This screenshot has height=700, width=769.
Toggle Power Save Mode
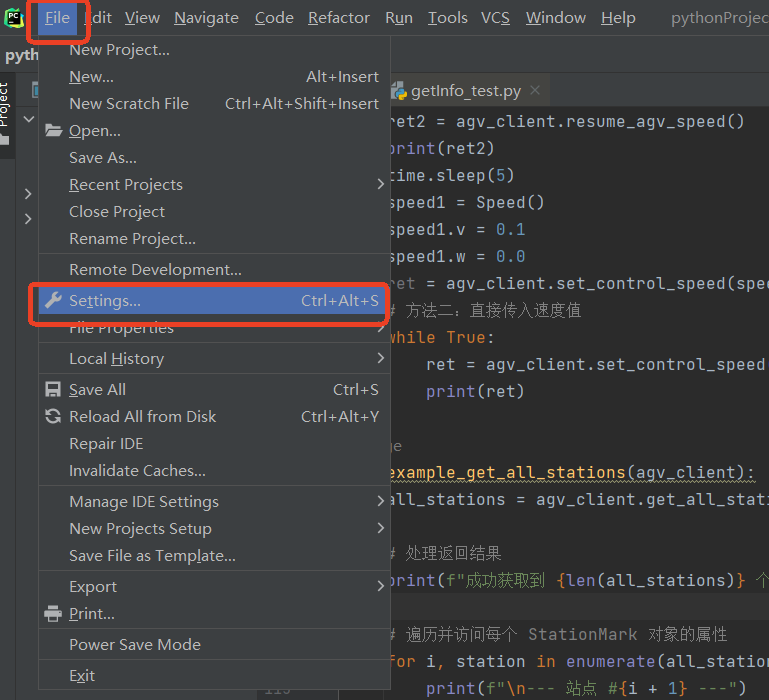click(x=135, y=645)
